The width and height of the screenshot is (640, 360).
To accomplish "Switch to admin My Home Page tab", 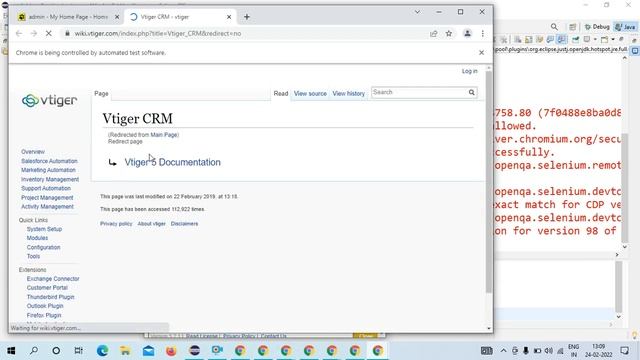I will 67,17.
